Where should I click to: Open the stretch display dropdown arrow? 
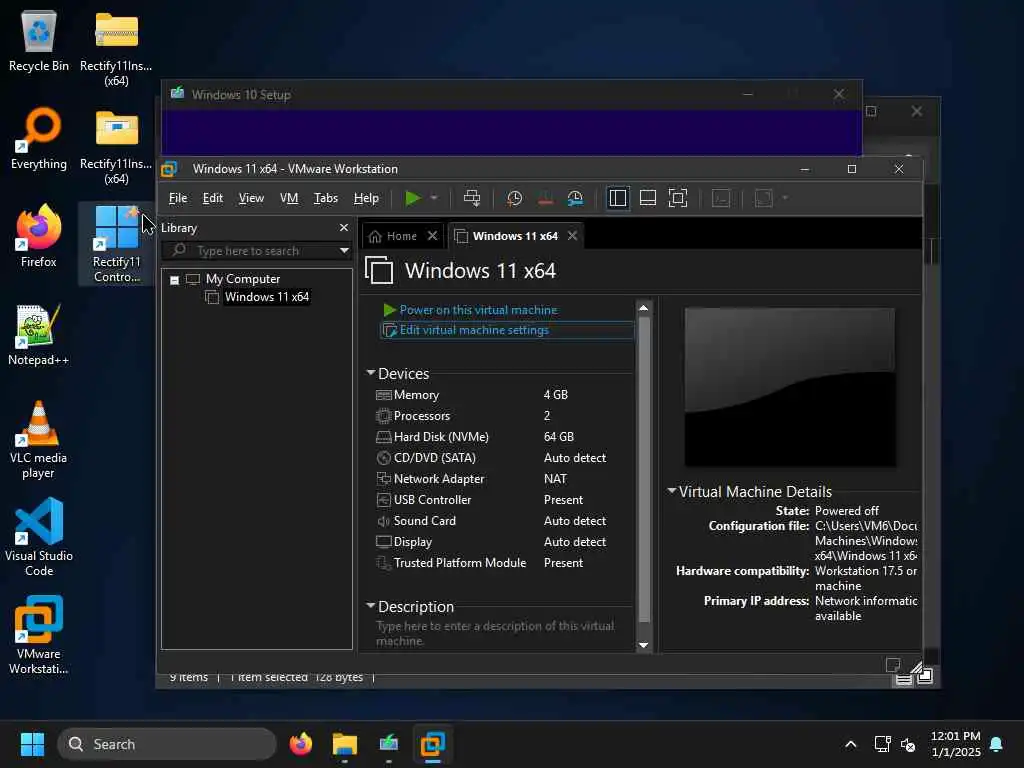pos(785,198)
